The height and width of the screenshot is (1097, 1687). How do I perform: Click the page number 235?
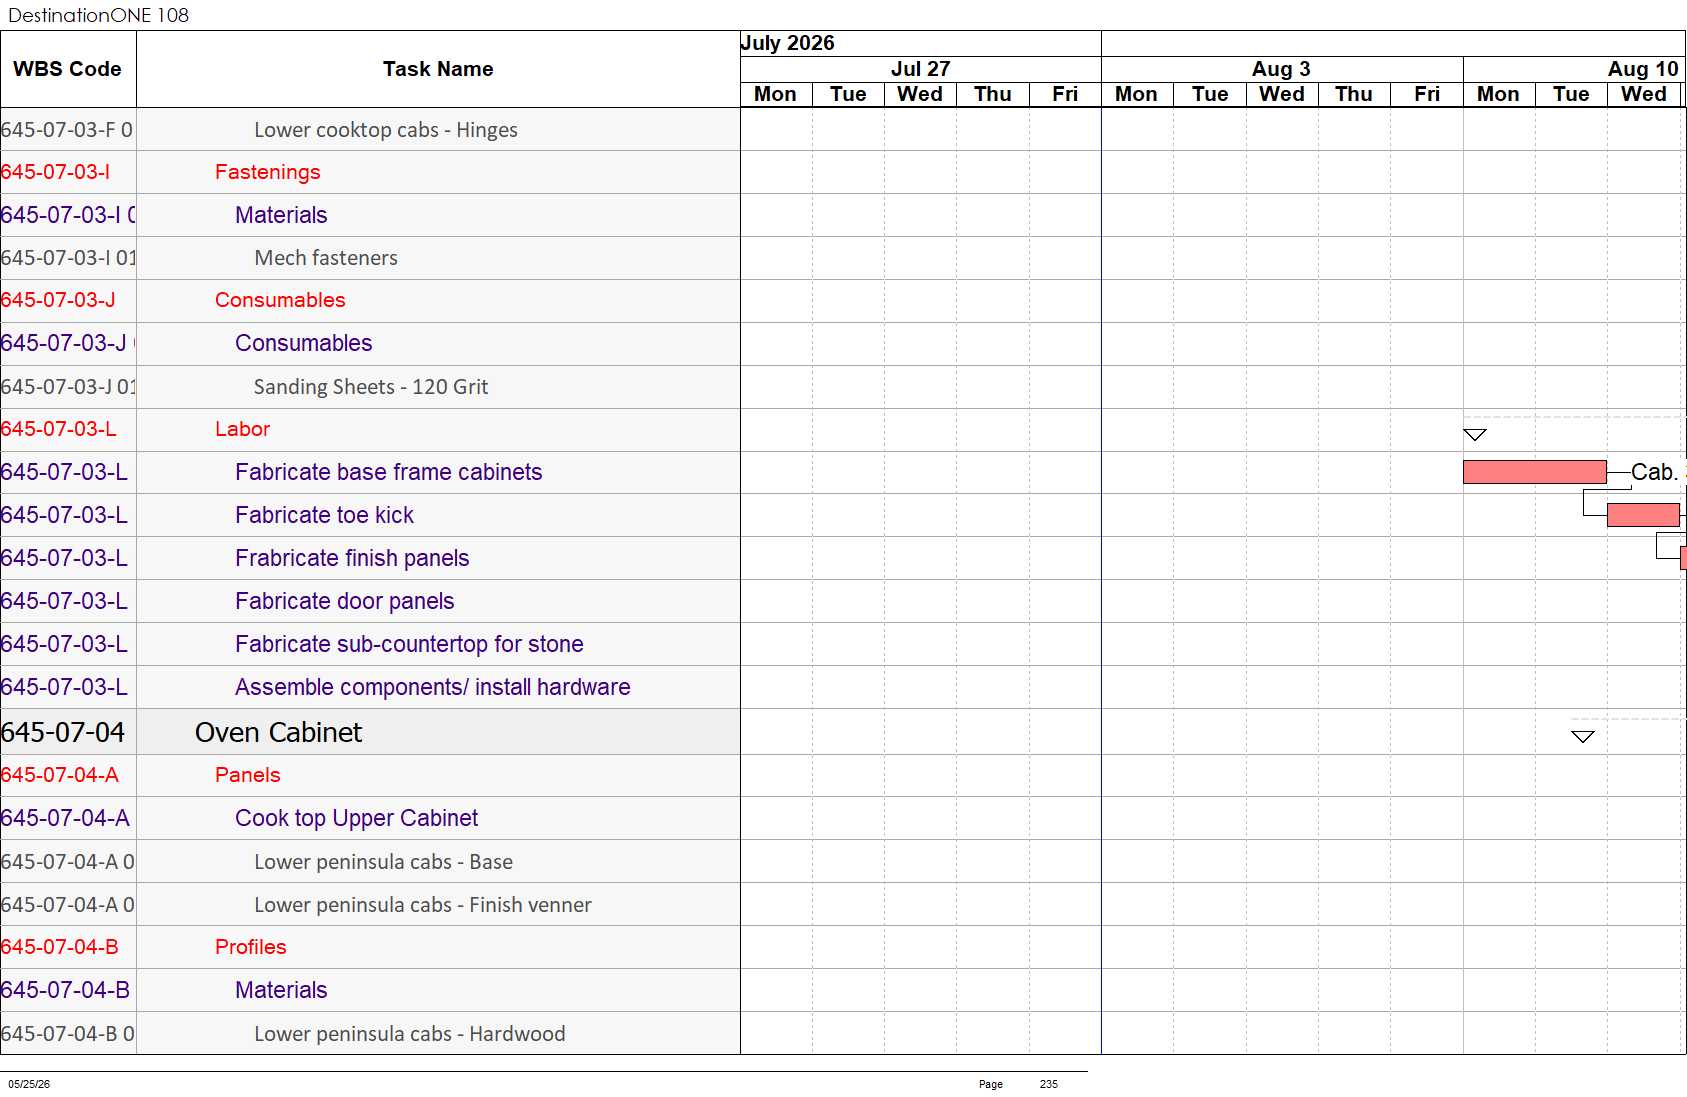coord(1048,1084)
